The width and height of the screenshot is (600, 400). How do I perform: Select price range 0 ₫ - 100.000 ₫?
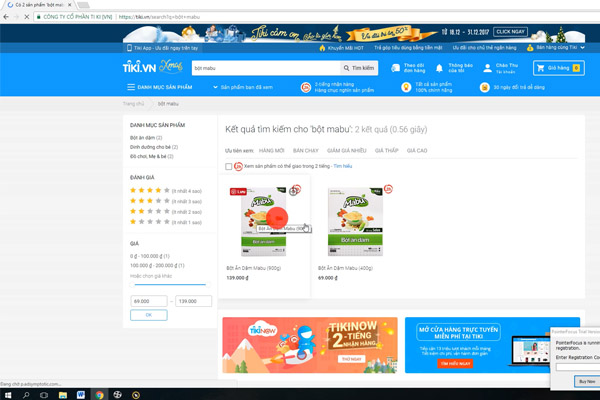pyautogui.click(x=150, y=256)
